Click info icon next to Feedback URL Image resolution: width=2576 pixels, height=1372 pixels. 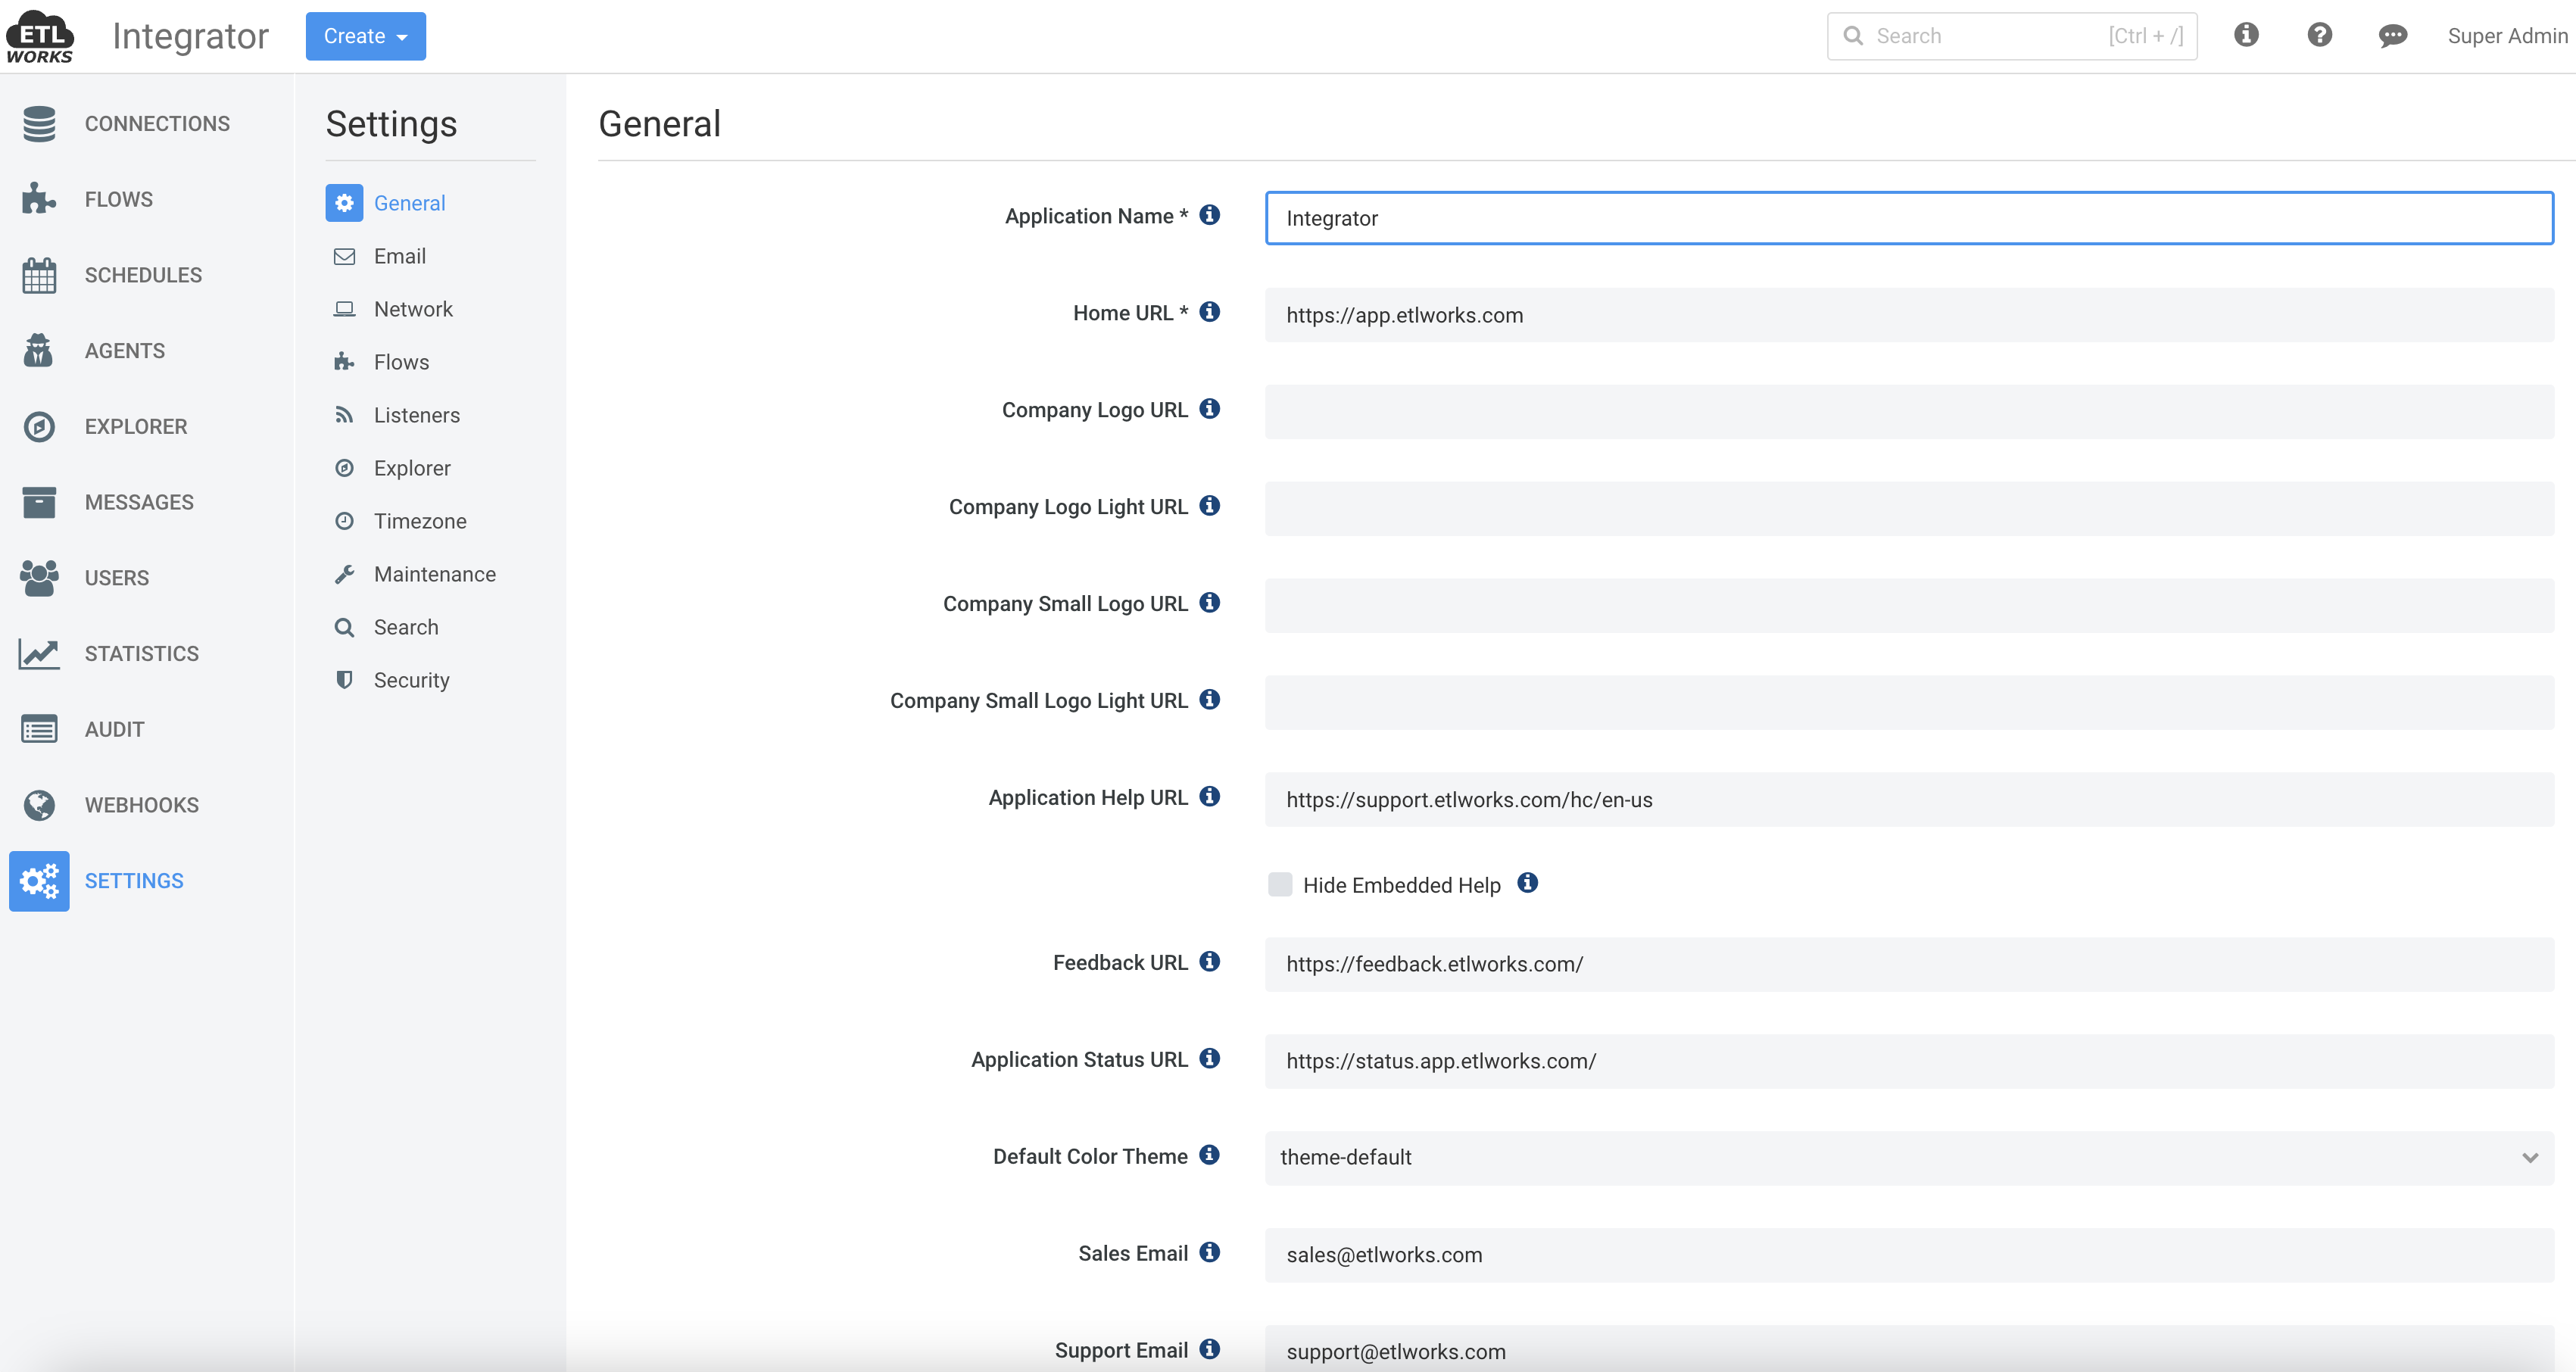click(1209, 962)
